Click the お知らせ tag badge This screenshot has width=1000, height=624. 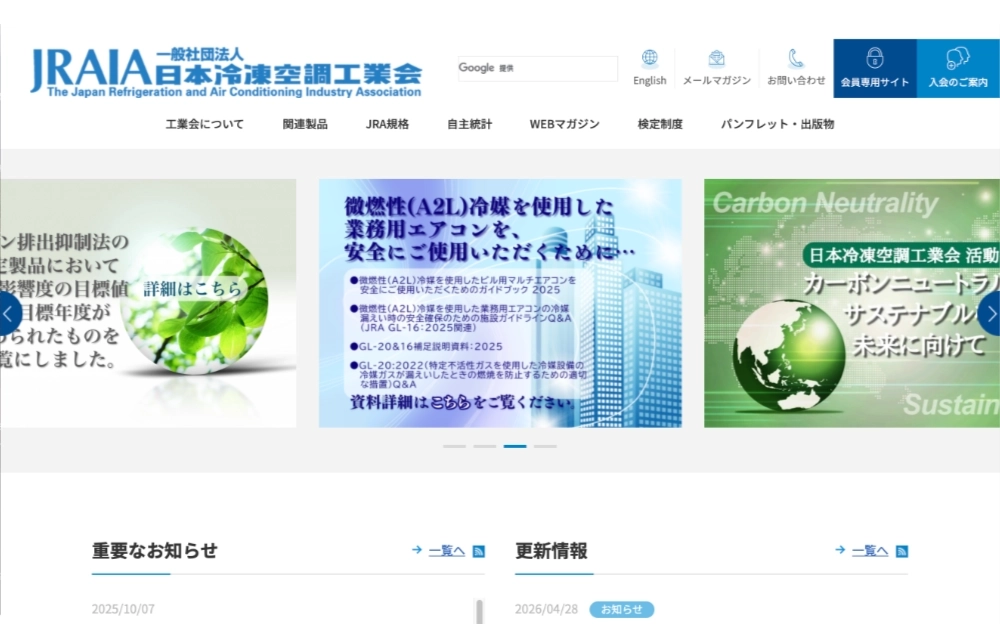(621, 609)
